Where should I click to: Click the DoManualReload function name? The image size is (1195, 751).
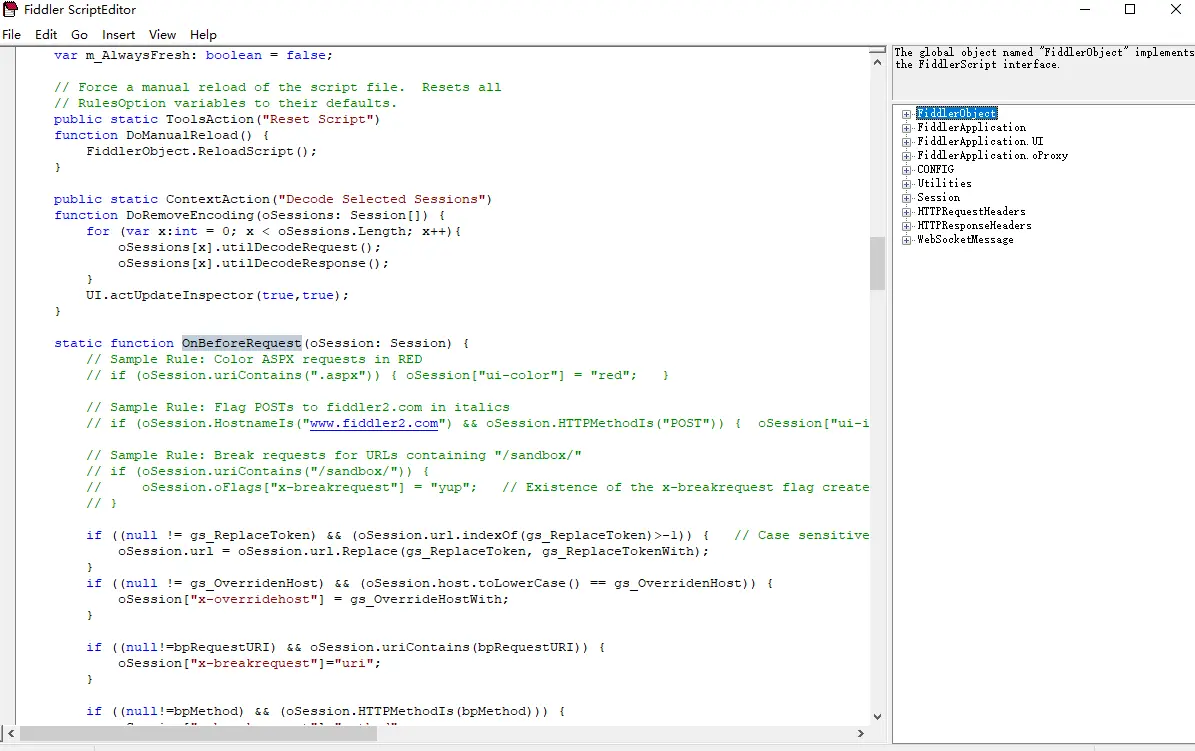tap(182, 135)
